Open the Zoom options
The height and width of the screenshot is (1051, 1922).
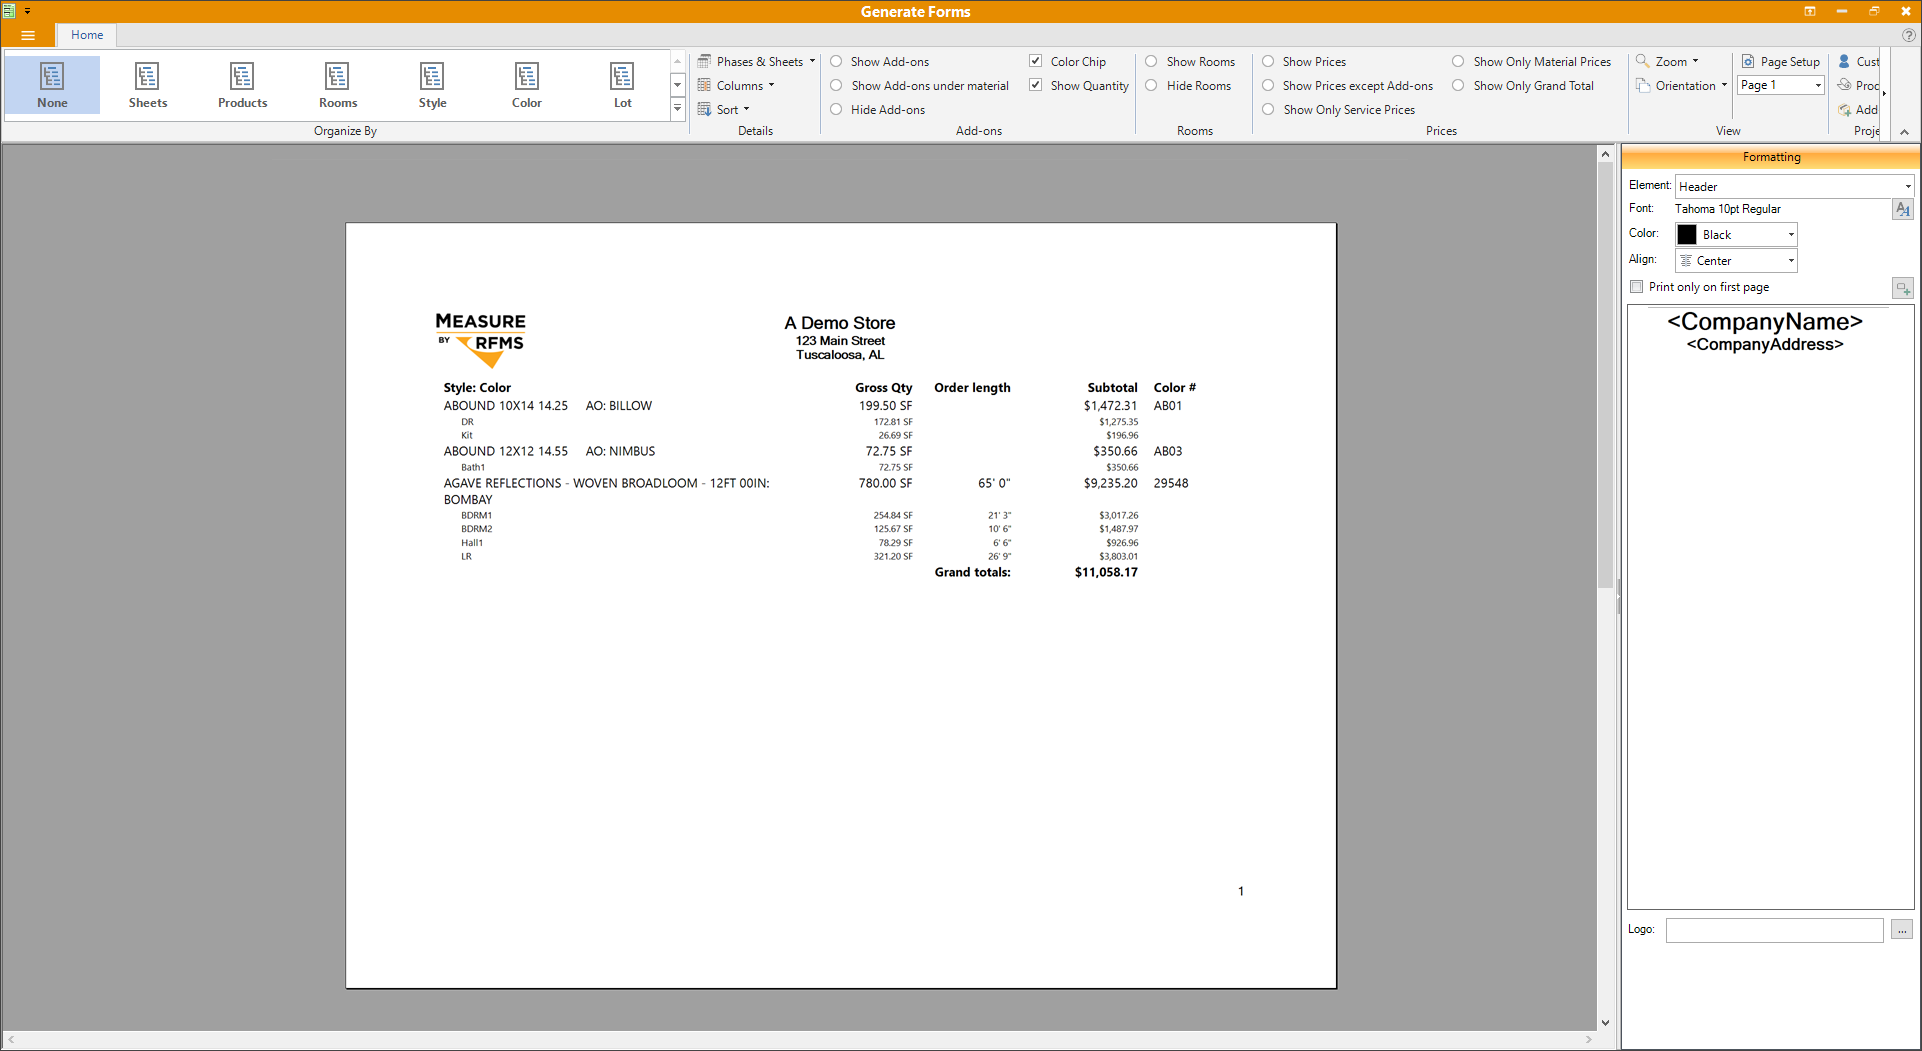click(1668, 62)
